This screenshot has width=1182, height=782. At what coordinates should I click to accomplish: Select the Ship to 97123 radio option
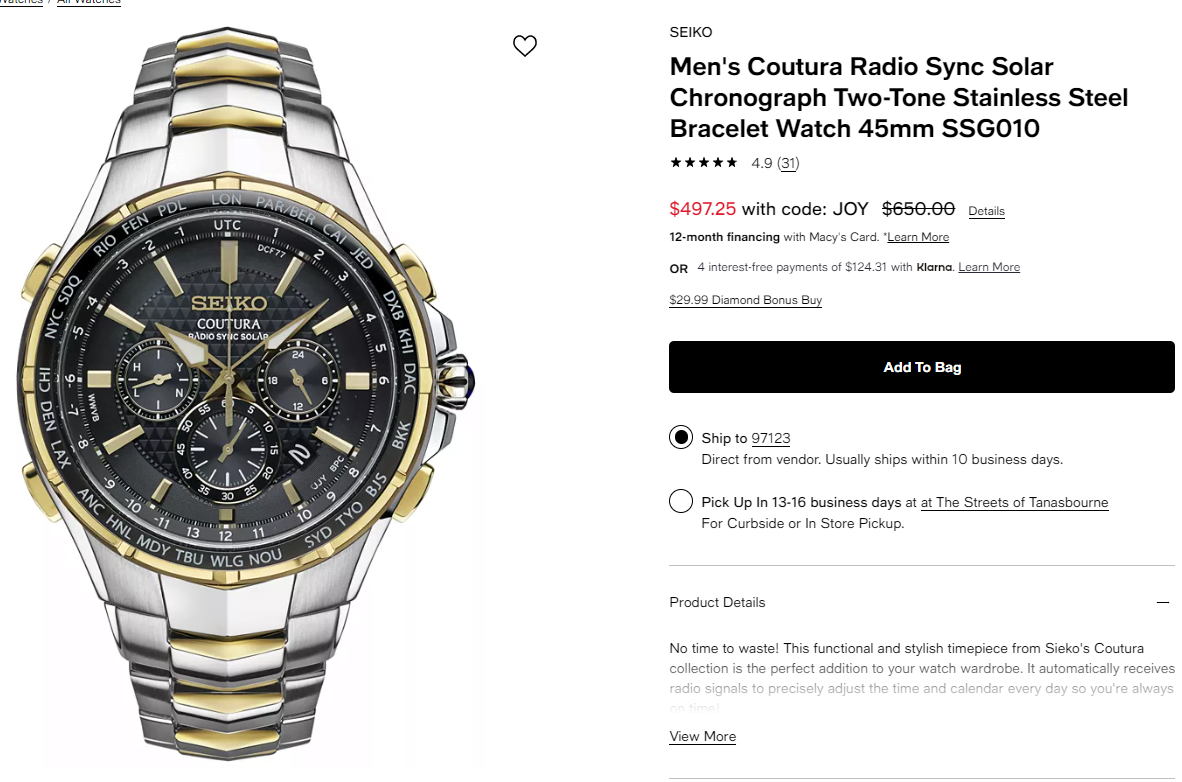pos(681,437)
